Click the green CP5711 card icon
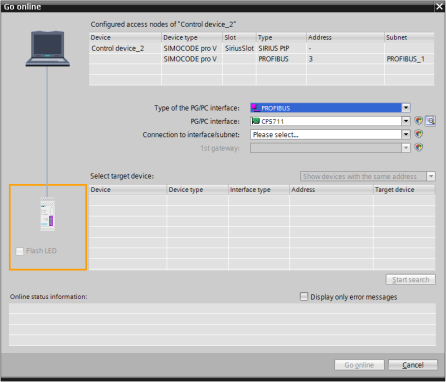The height and width of the screenshot is (382, 446). tap(256, 121)
